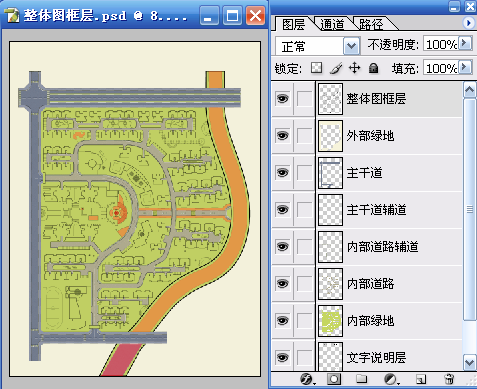
Task: Select layer named 内部道路
Action: [370, 284]
